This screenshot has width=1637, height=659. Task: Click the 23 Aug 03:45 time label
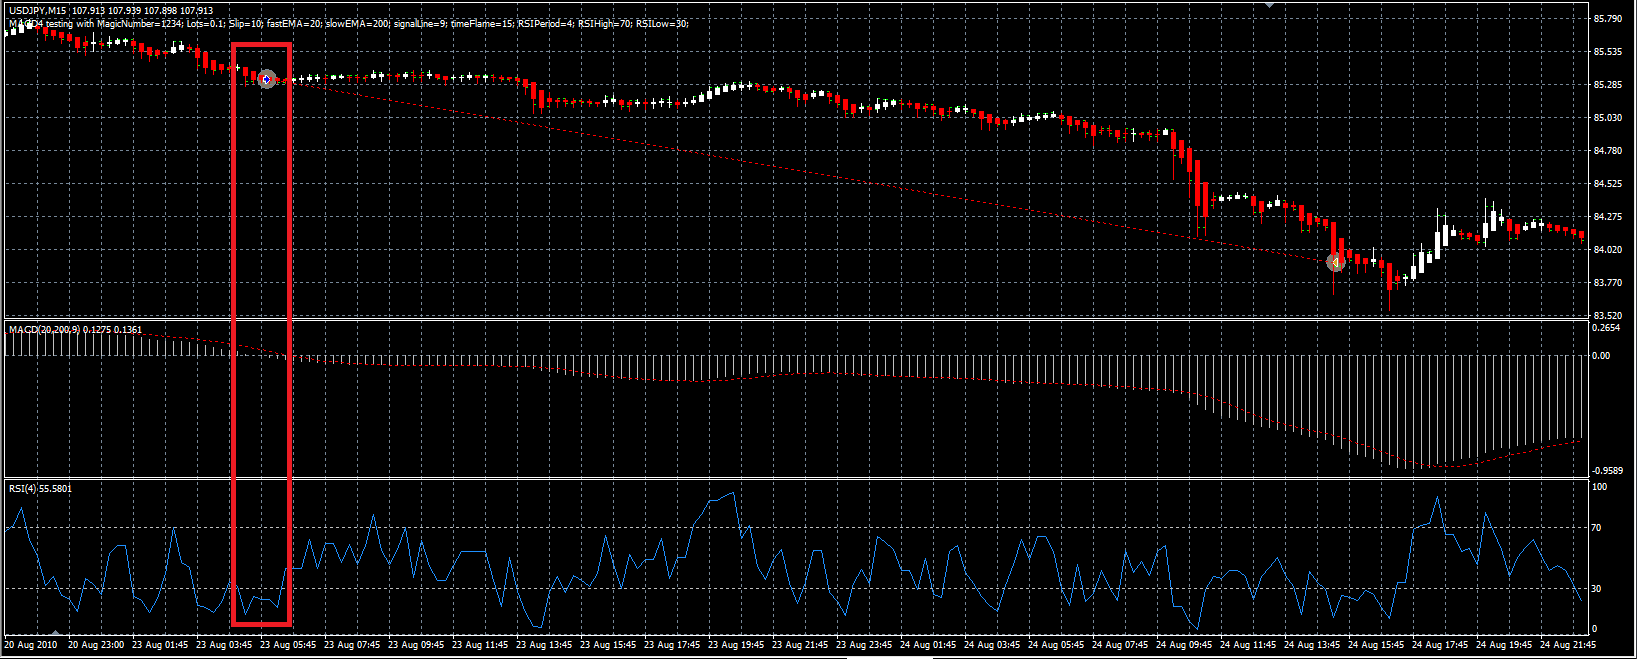[x=224, y=645]
